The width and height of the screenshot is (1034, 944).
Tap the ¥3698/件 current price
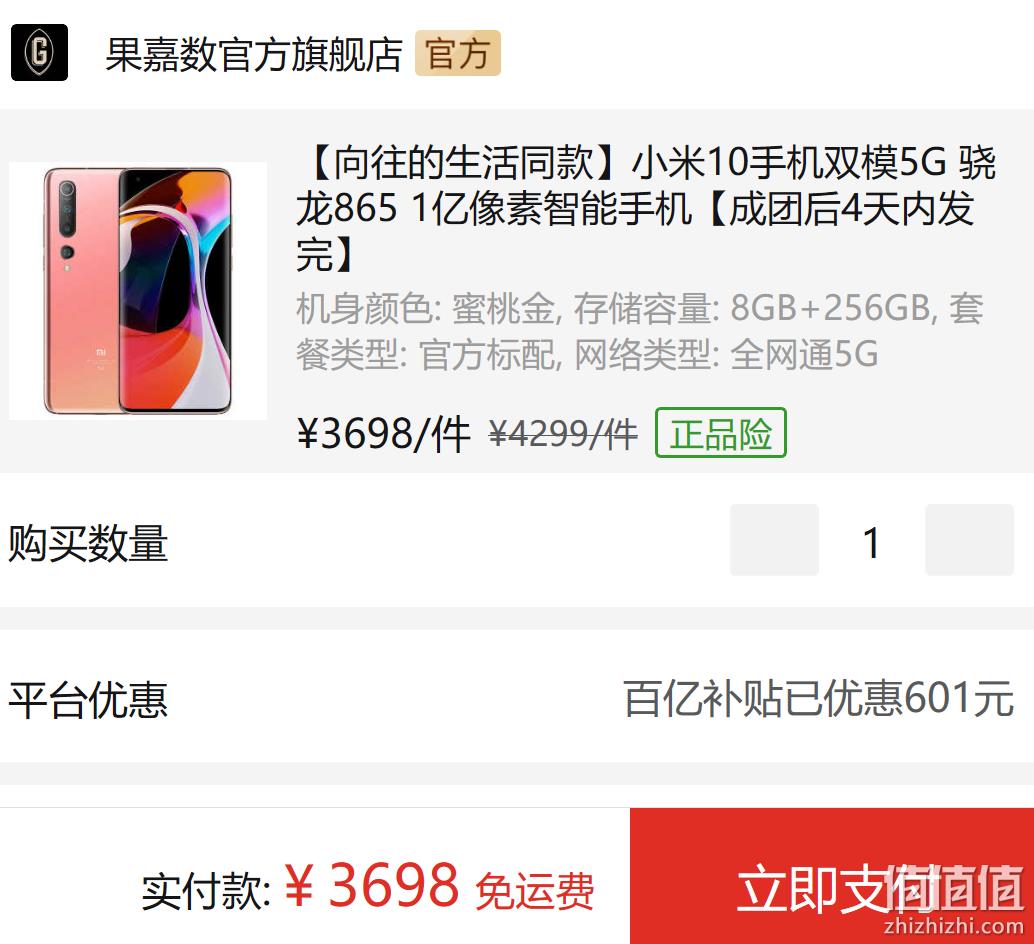tap(384, 435)
